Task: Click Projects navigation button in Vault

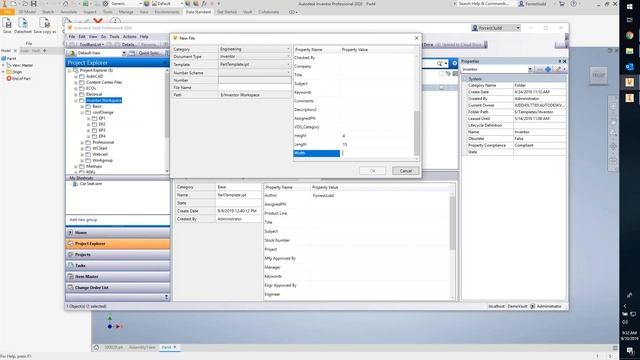Action: tap(118, 254)
